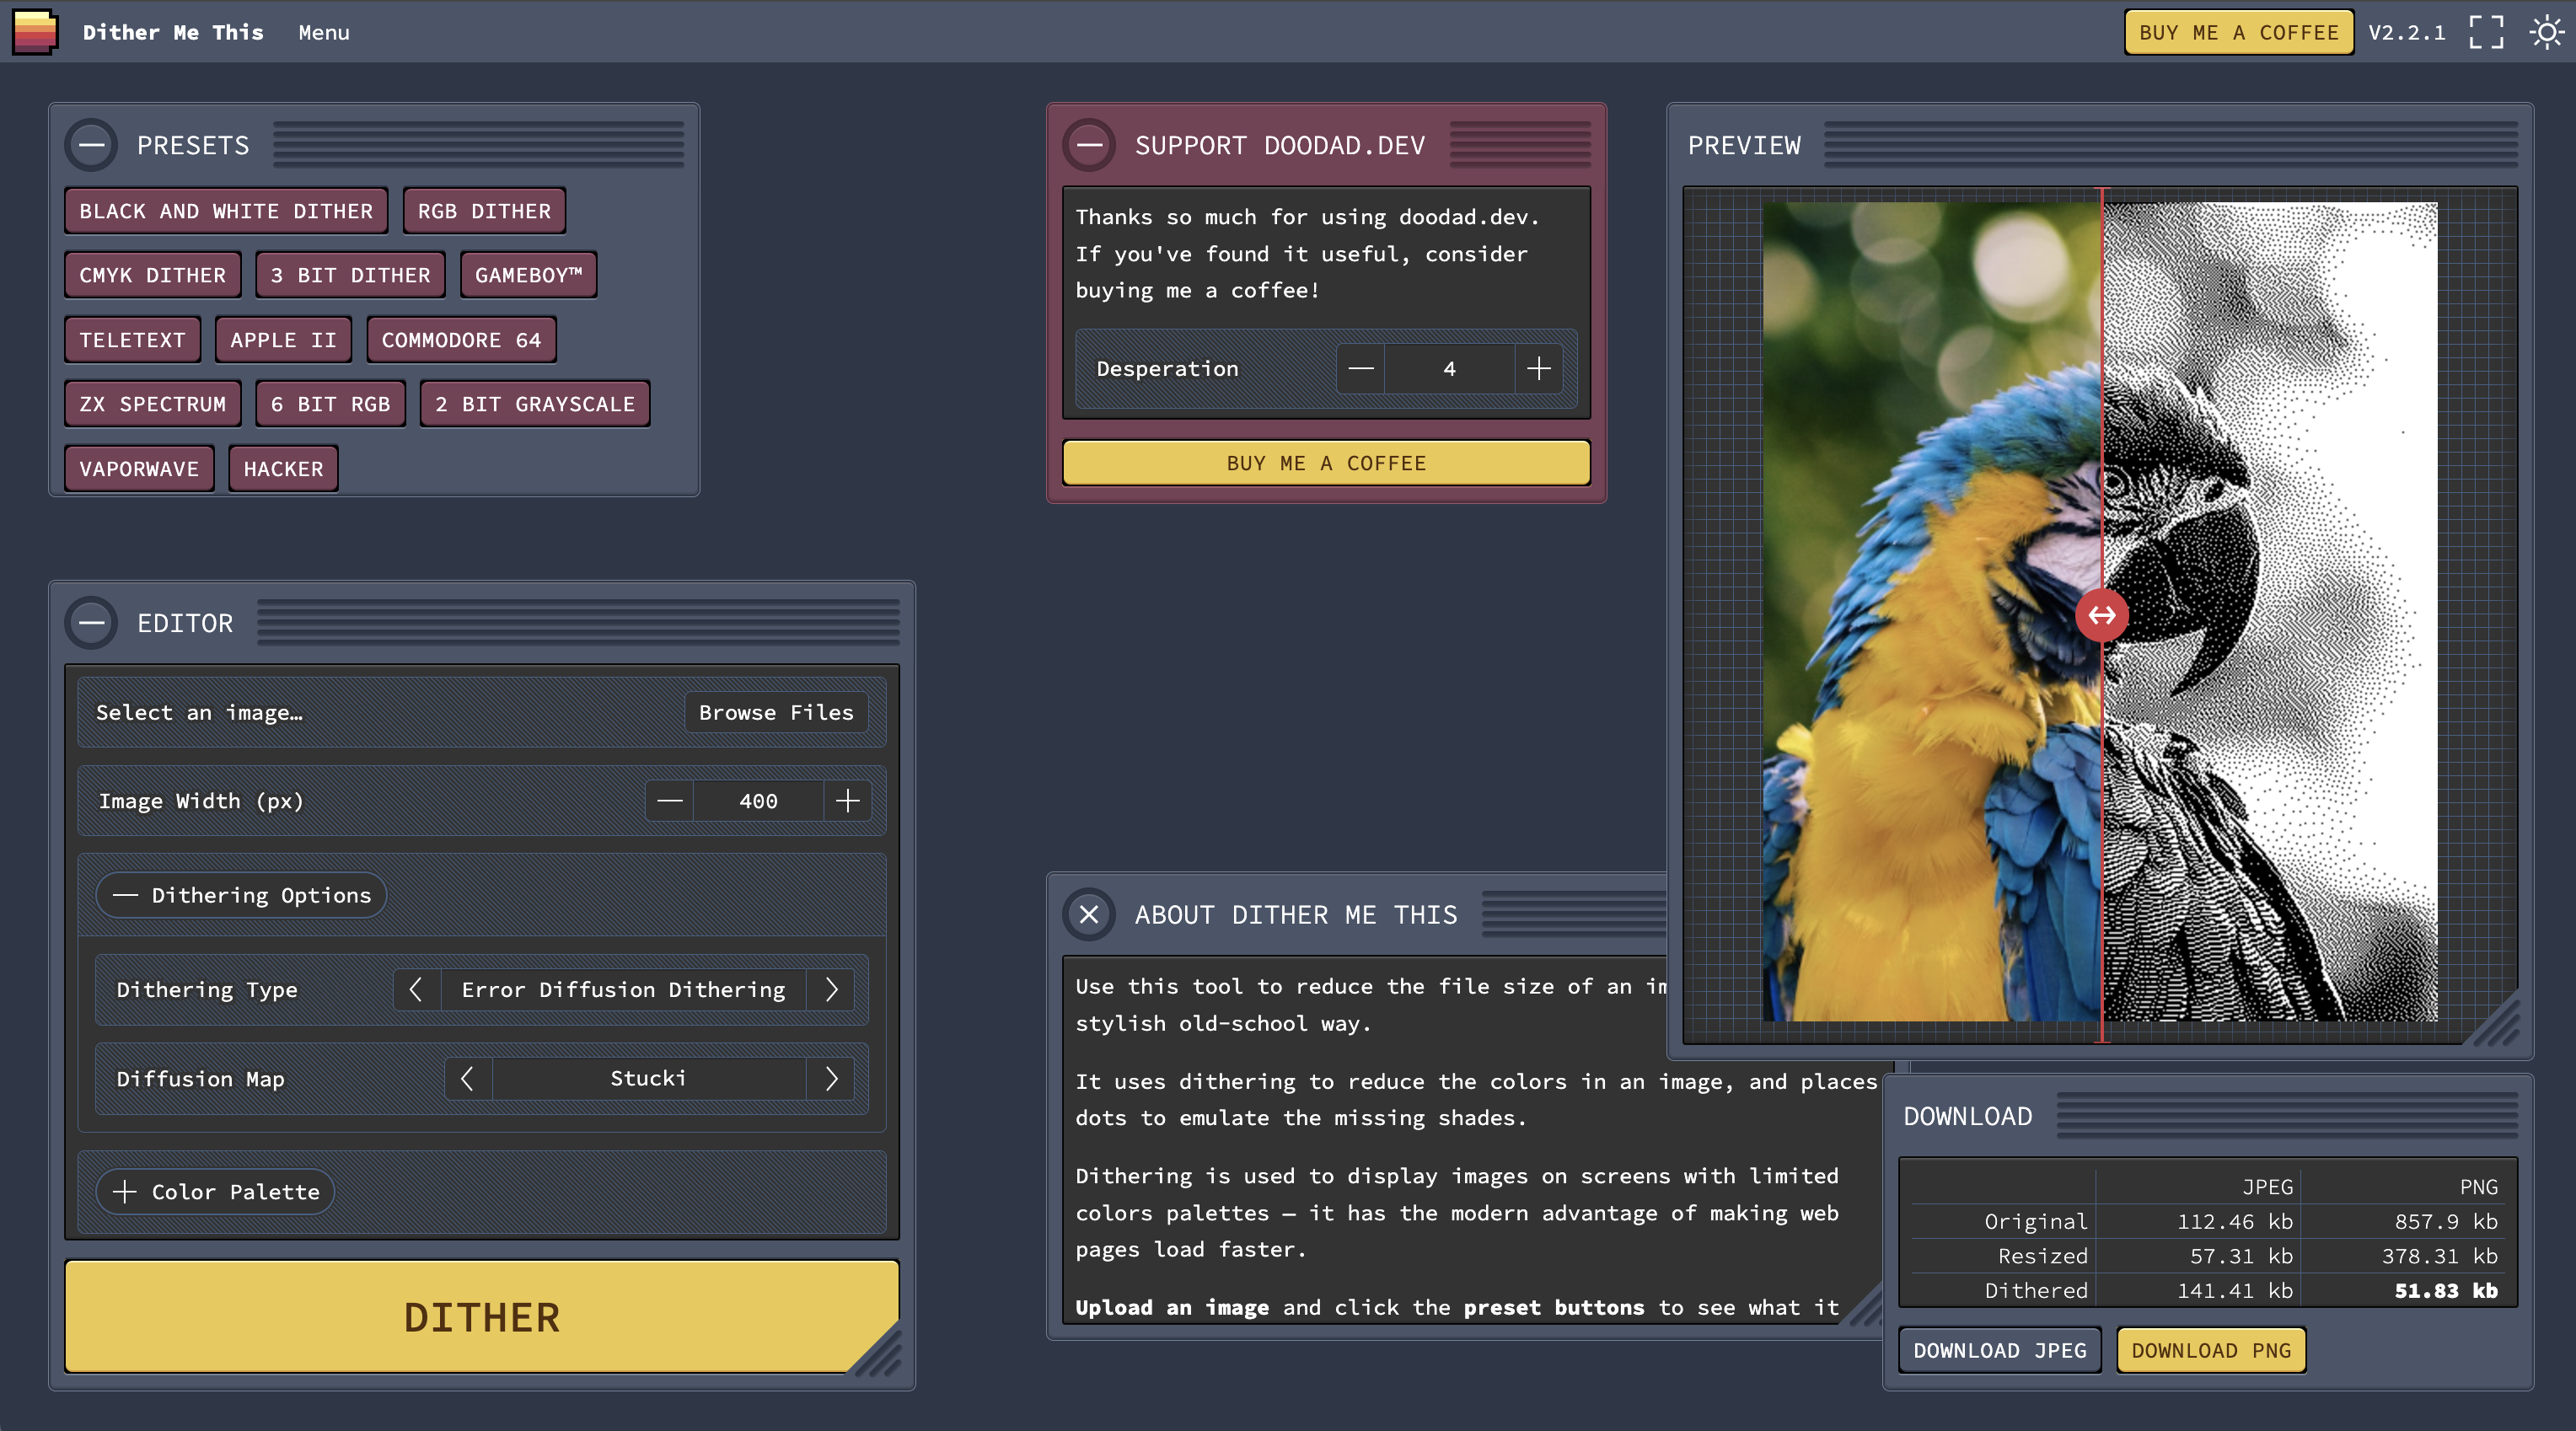The image size is (2576, 1431).
Task: Click the Image Width value field
Action: point(758,801)
